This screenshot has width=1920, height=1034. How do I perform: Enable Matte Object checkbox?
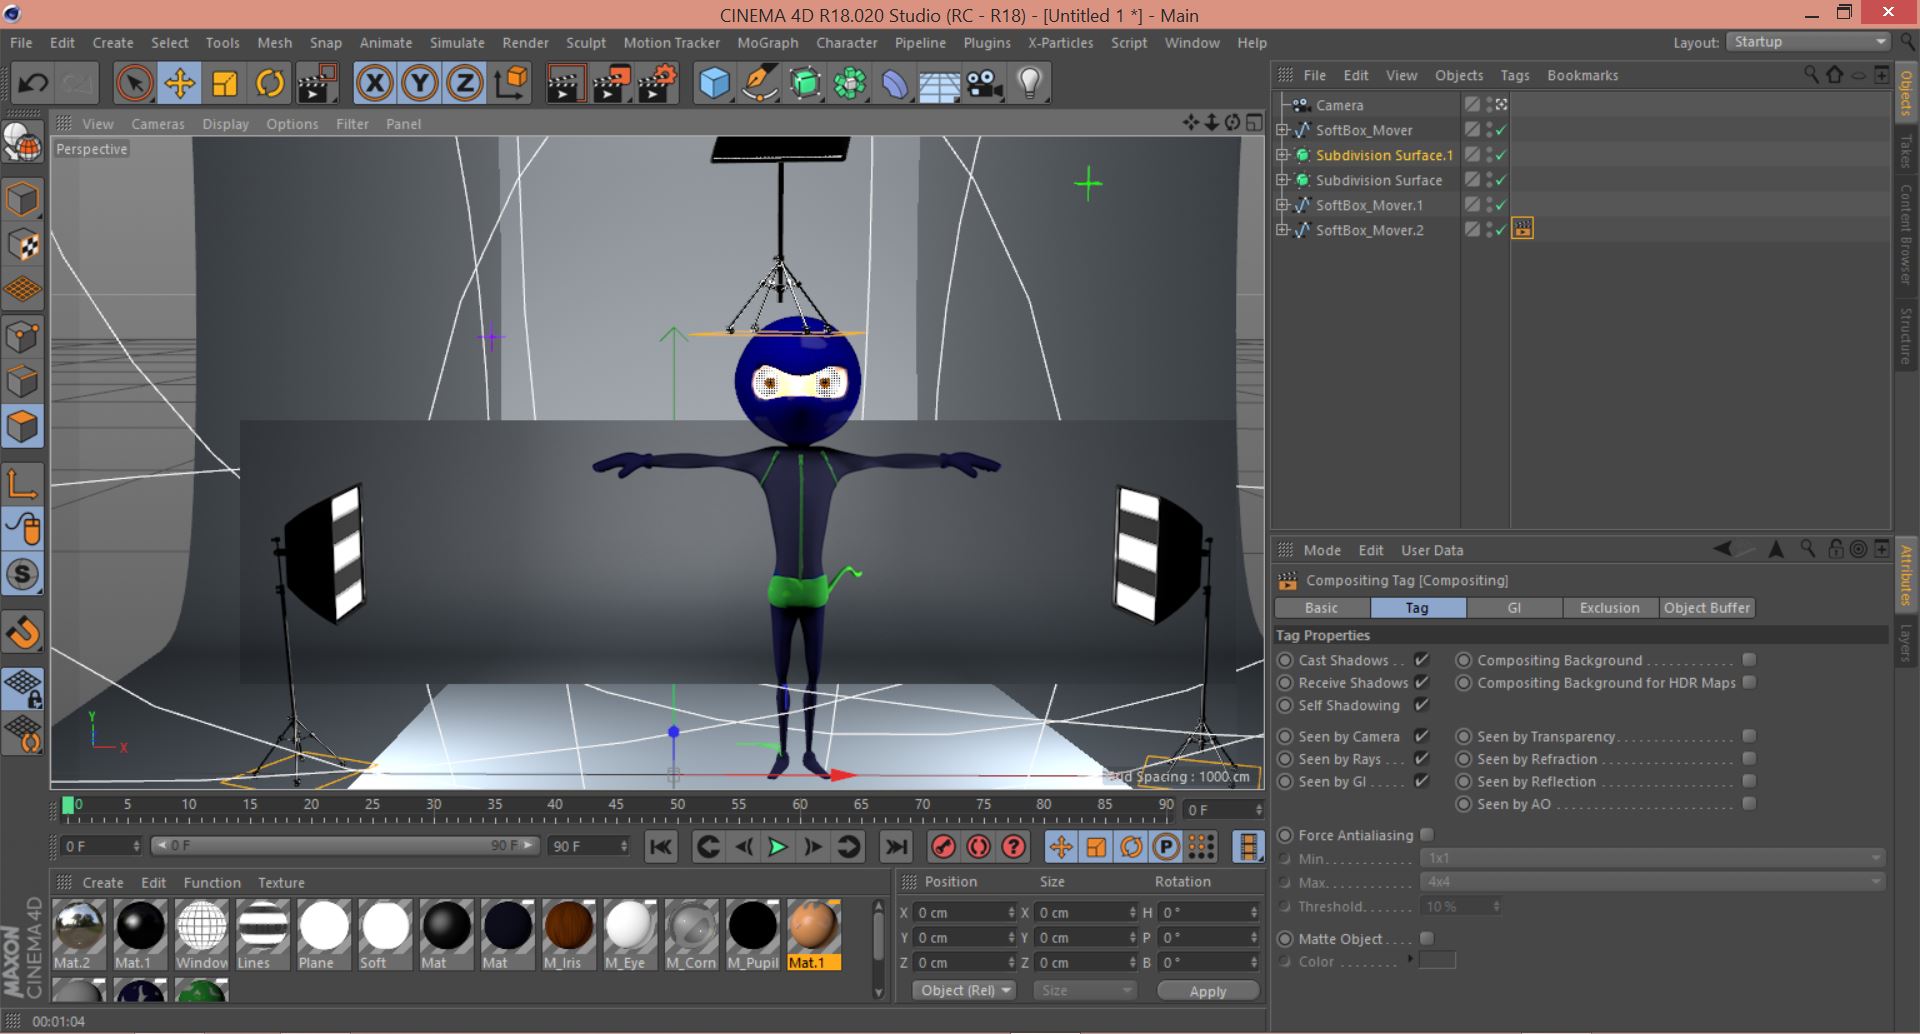[x=1427, y=938]
